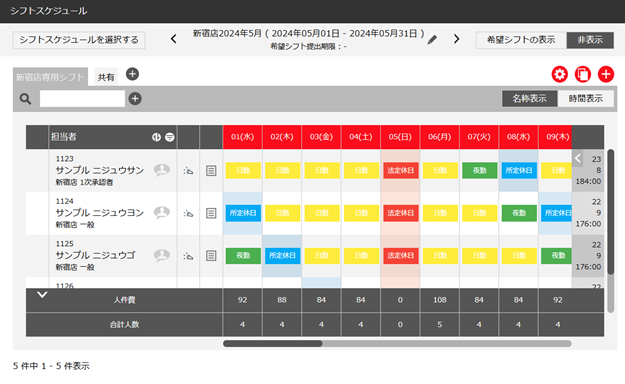This screenshot has width=625, height=384.
Task: Click the weather icon in row 1125
Action: pyautogui.click(x=188, y=256)
